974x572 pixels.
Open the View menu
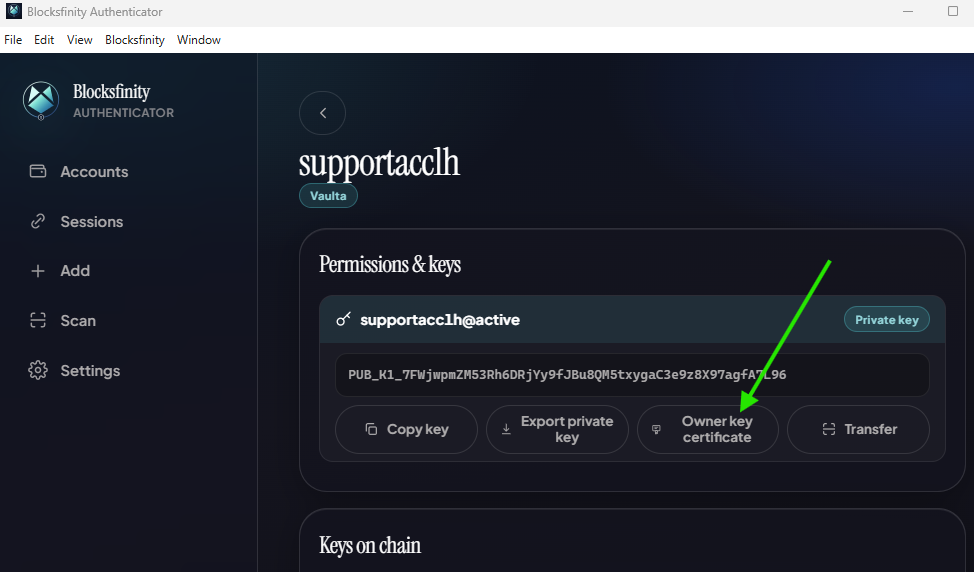point(80,40)
